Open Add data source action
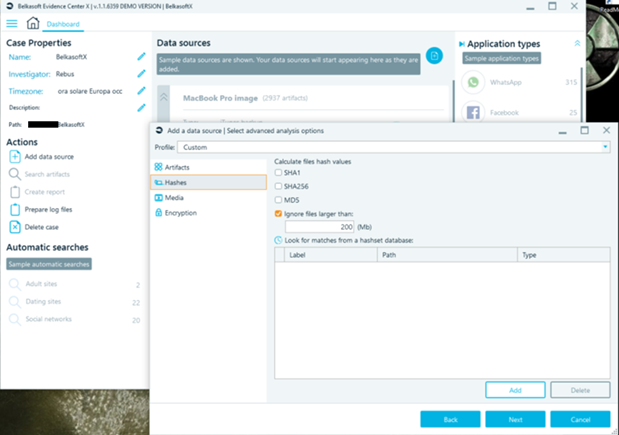The image size is (619, 435). click(49, 157)
